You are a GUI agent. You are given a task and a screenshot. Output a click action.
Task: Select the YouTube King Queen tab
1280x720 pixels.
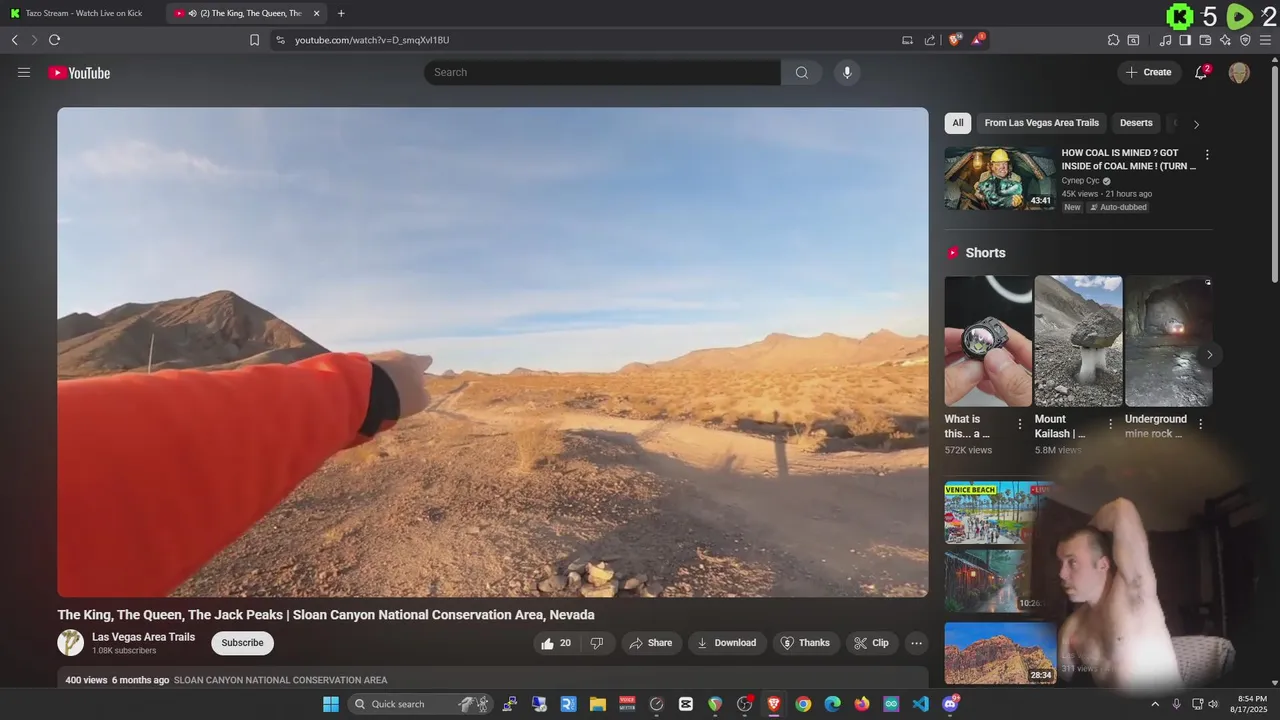pos(246,13)
